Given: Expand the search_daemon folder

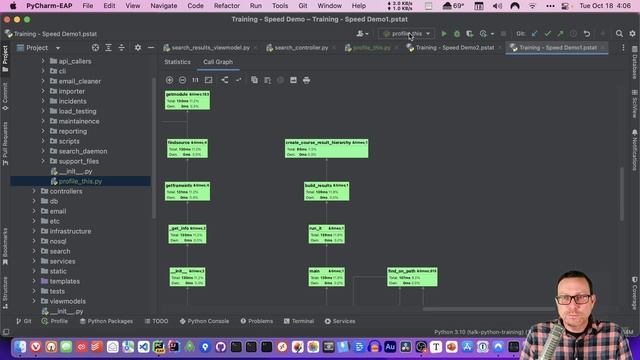Looking at the screenshot, I should coord(43,151).
